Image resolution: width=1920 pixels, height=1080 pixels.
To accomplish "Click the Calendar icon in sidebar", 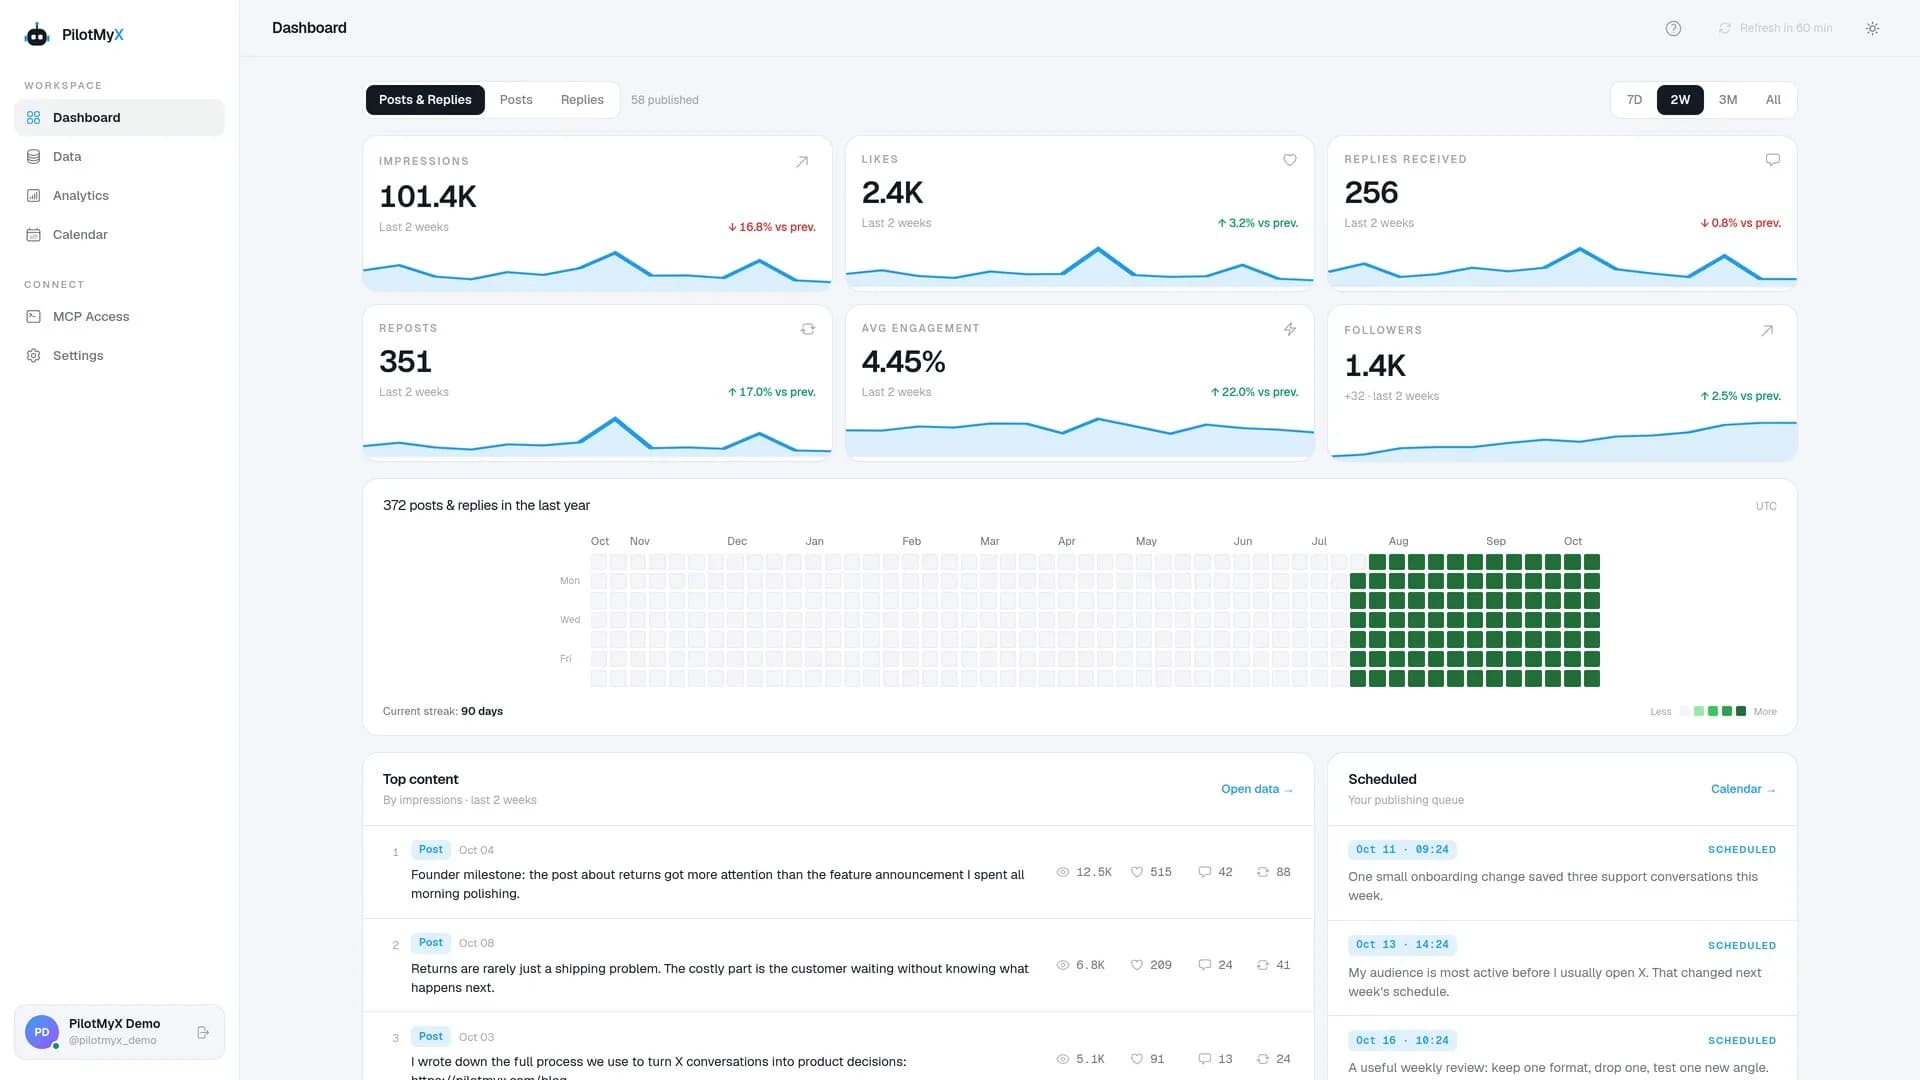I will [x=34, y=235].
